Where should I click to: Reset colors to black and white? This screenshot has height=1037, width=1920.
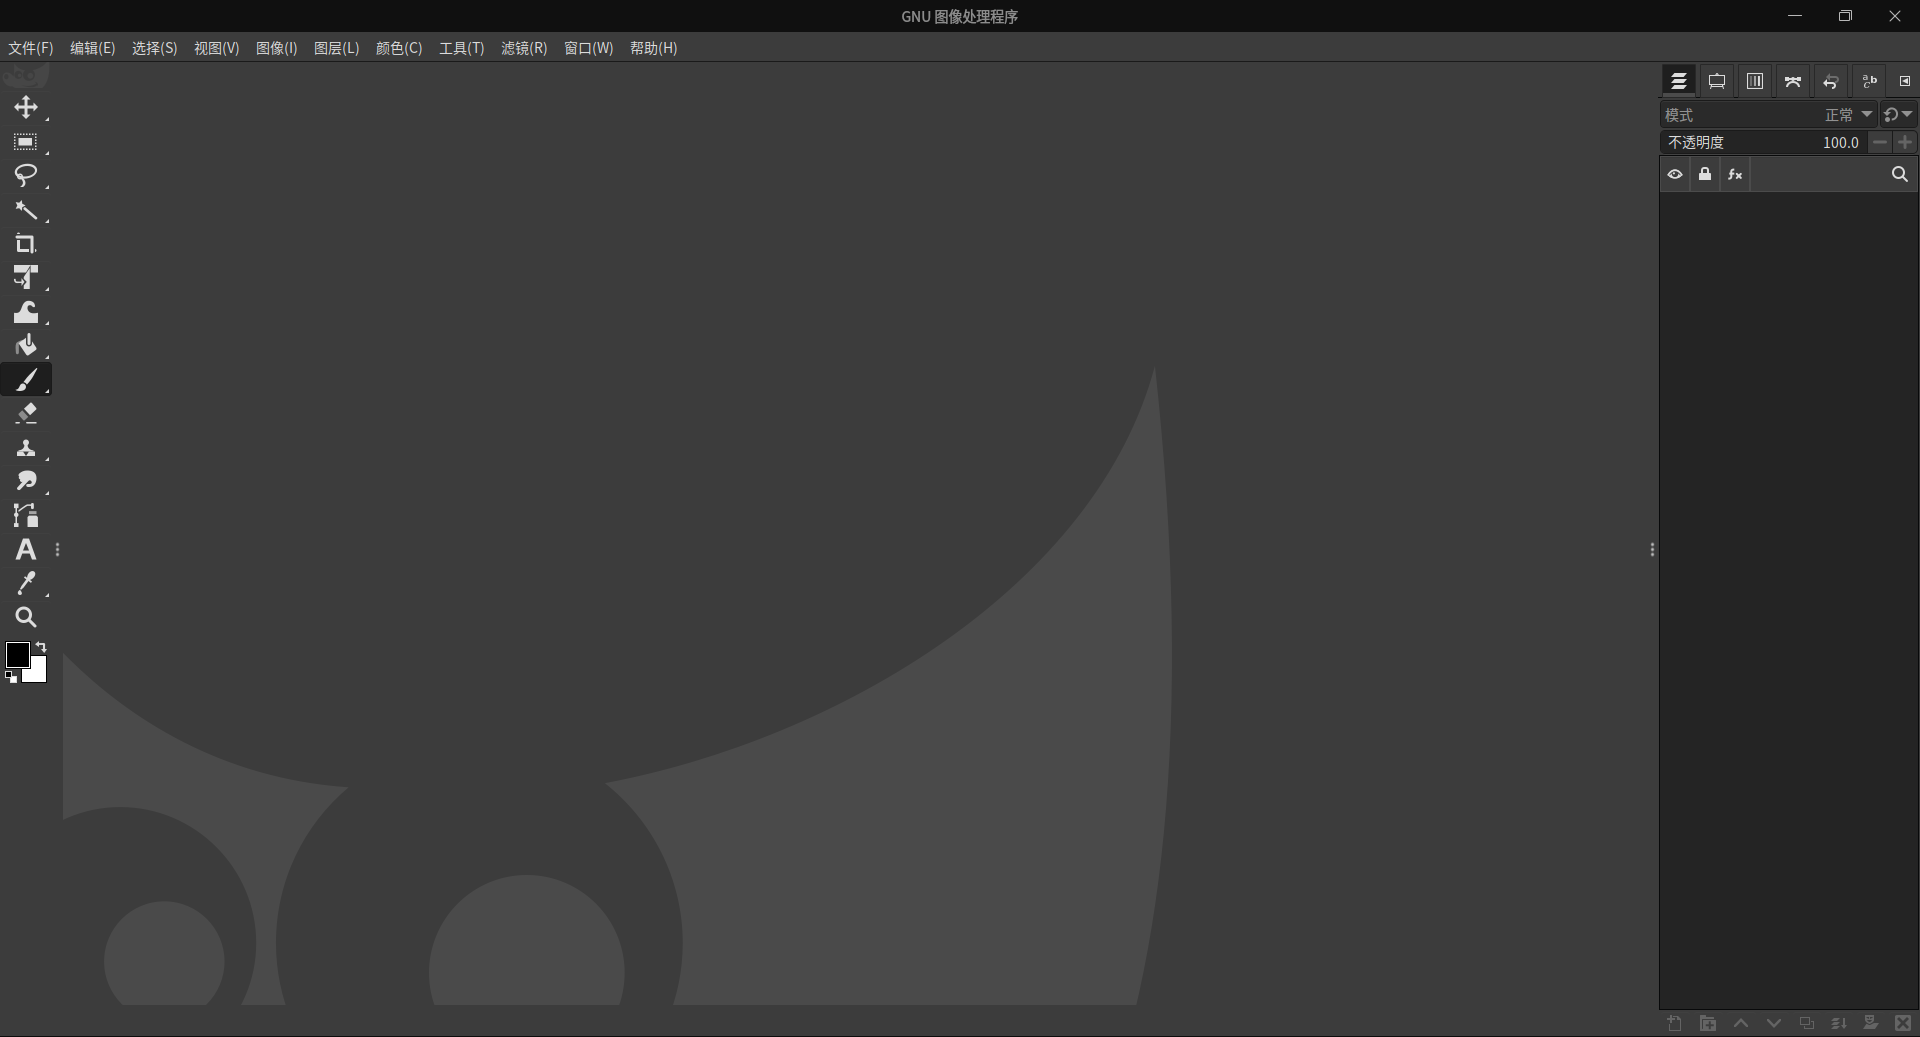[11, 678]
